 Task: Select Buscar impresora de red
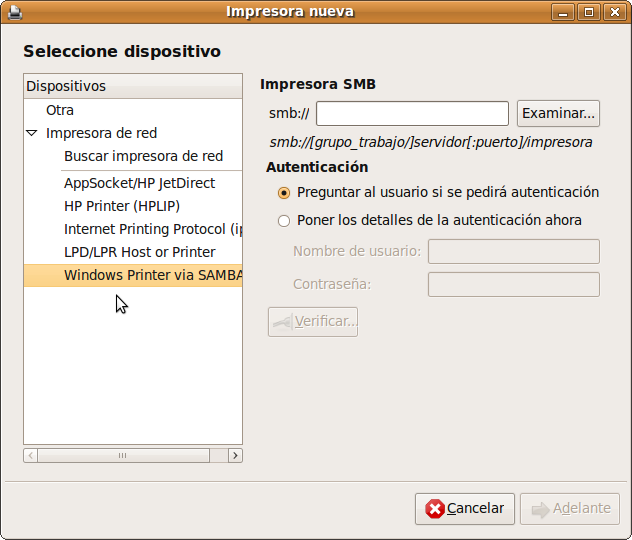pos(143,156)
